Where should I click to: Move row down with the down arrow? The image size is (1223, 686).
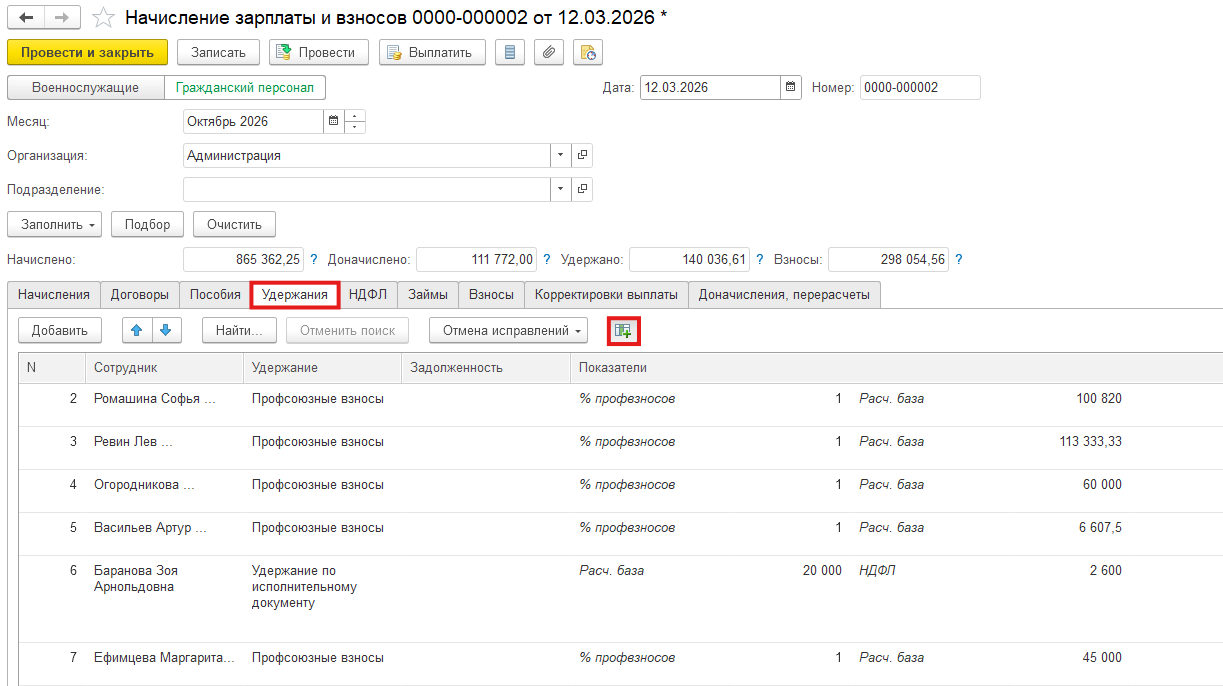[166, 330]
